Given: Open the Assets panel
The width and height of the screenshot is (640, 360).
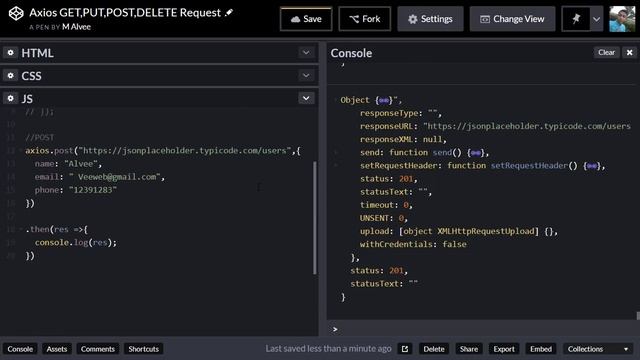Looking at the screenshot, I should (x=56, y=349).
